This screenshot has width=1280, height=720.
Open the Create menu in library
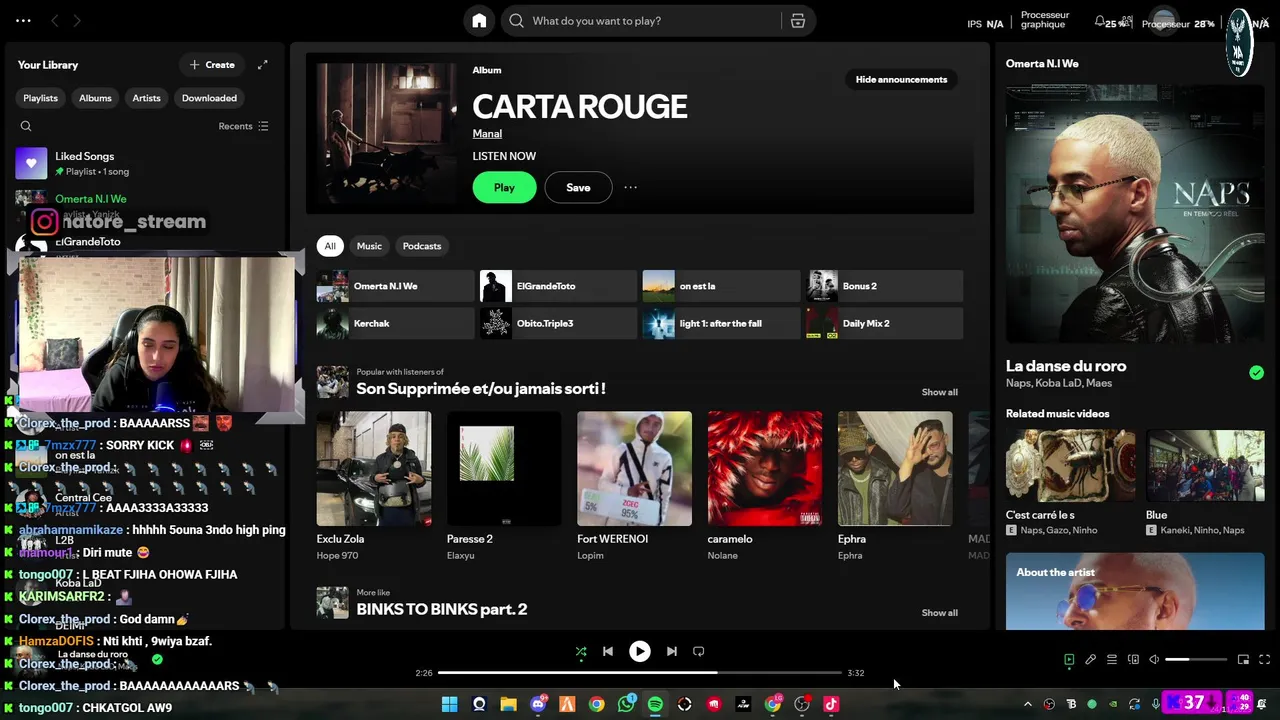click(x=212, y=65)
